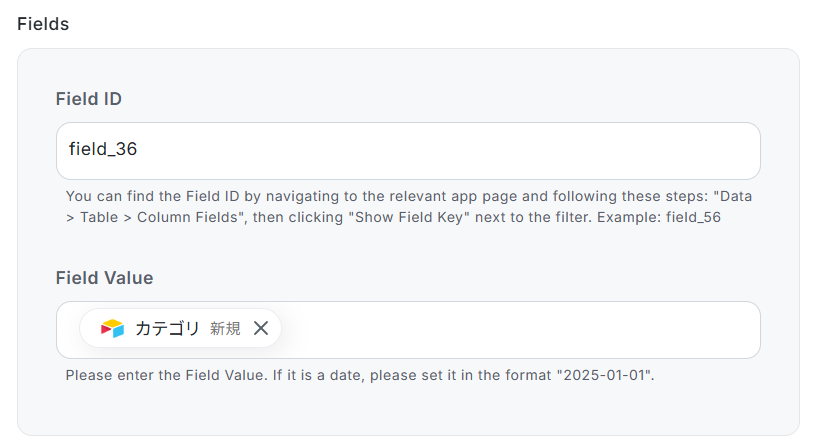819x446 pixels.
Task: Click the "Field ID" label
Action: (89, 99)
